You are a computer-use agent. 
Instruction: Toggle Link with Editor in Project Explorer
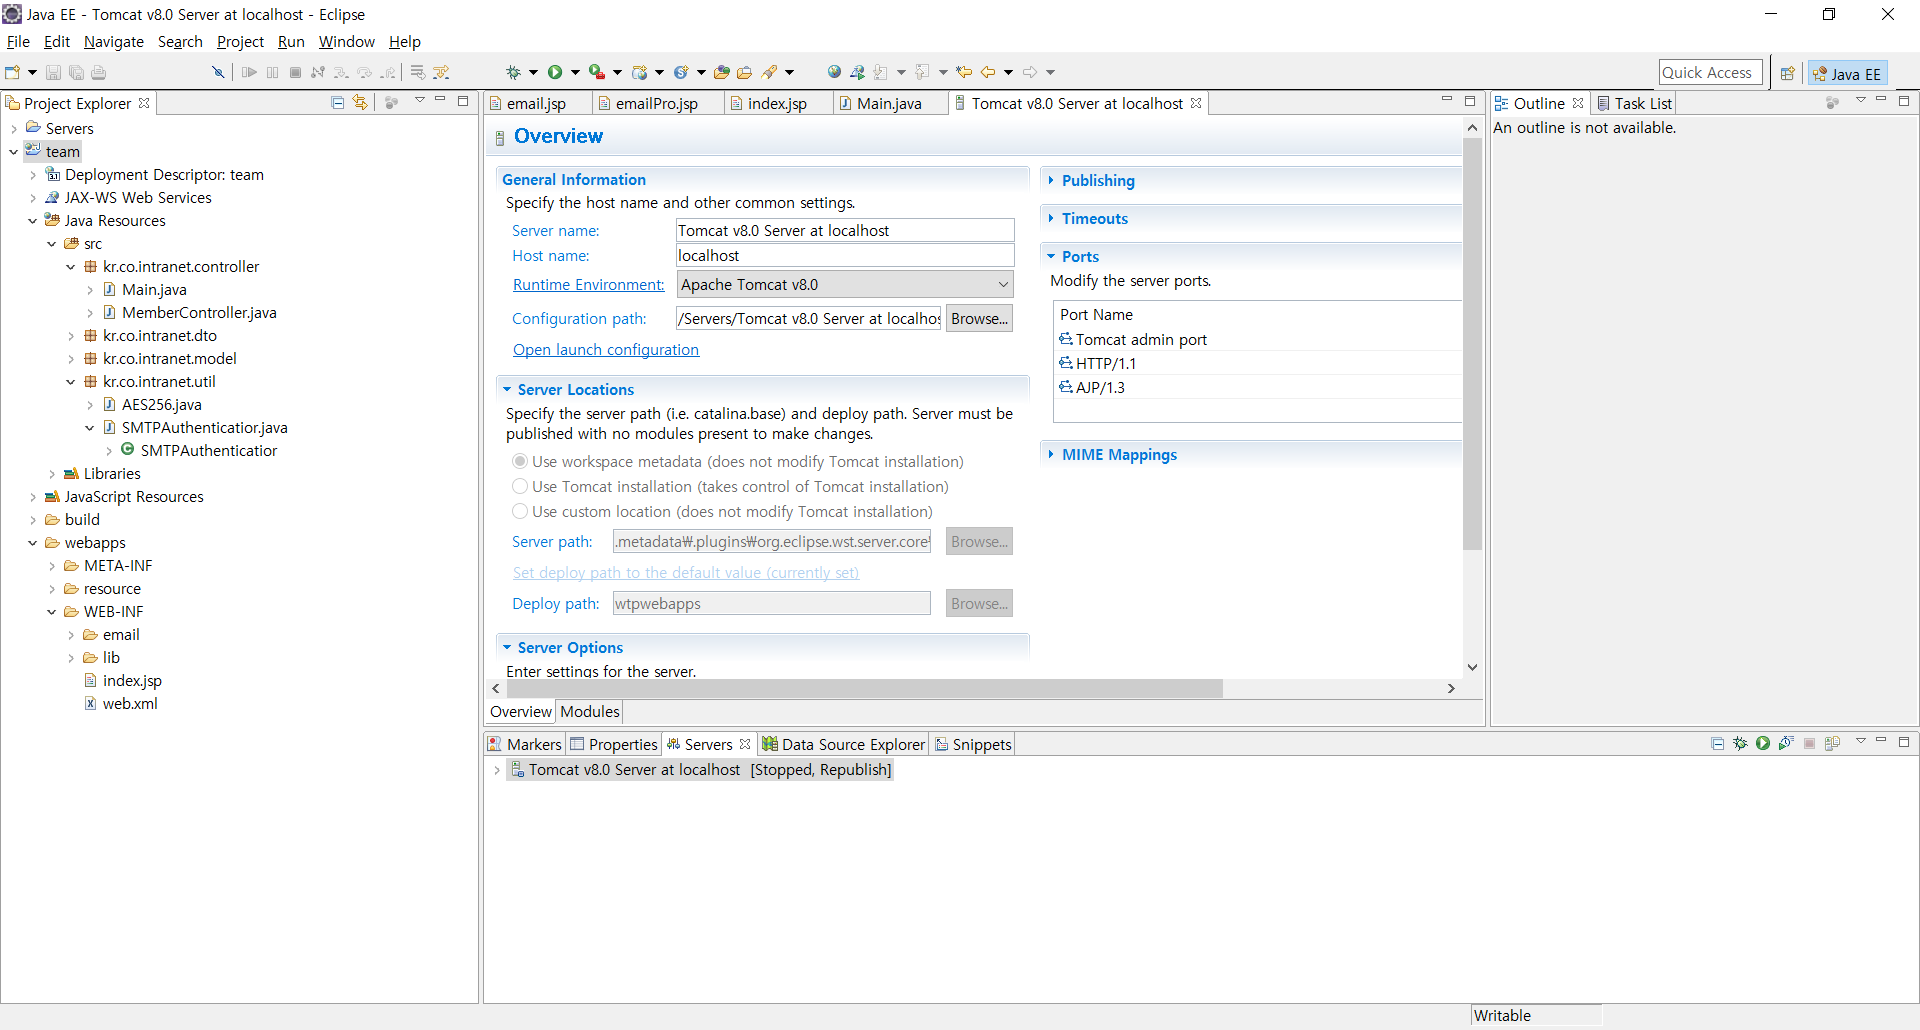(360, 102)
